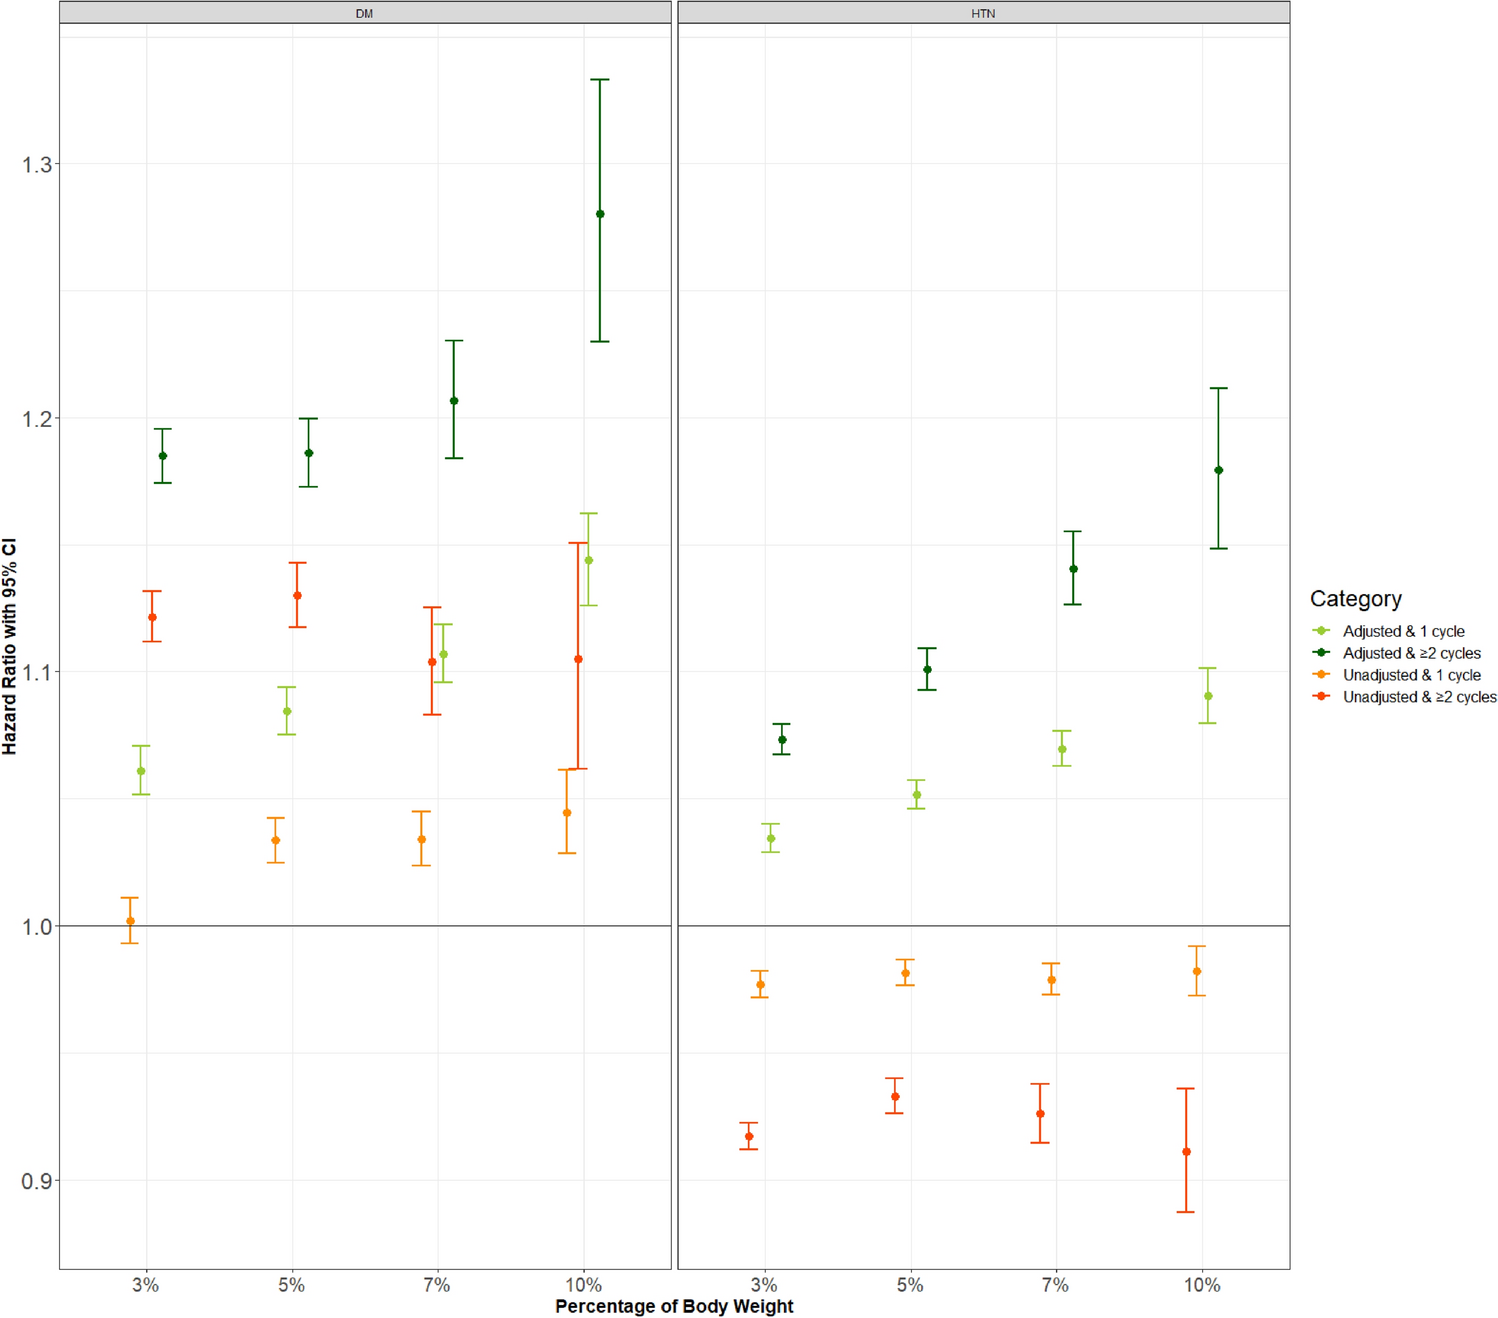Click the dark green point at 5% in HTN panel
The width and height of the screenshot is (1498, 1318).
click(927, 670)
